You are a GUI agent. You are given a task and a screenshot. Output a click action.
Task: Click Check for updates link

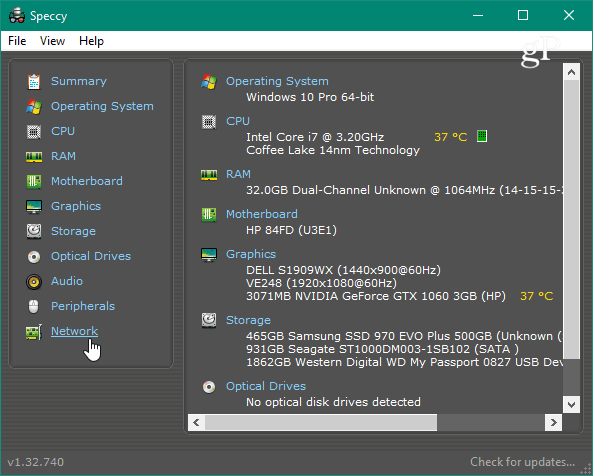pyautogui.click(x=522, y=462)
